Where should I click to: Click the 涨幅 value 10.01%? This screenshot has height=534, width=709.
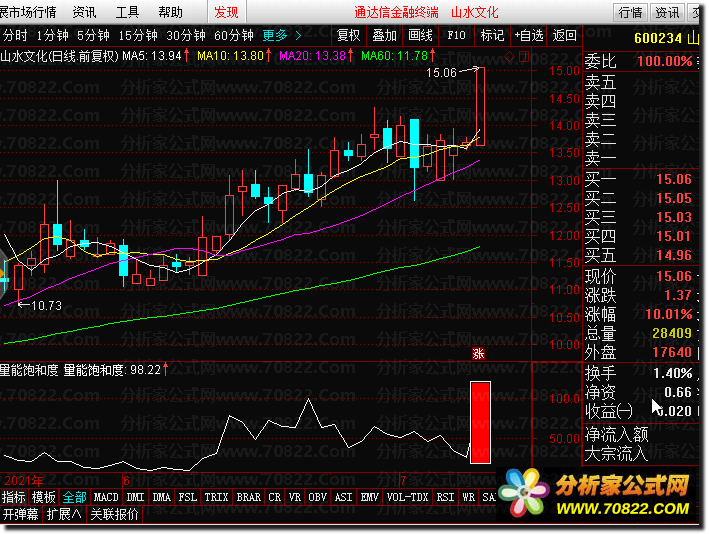tap(669, 314)
